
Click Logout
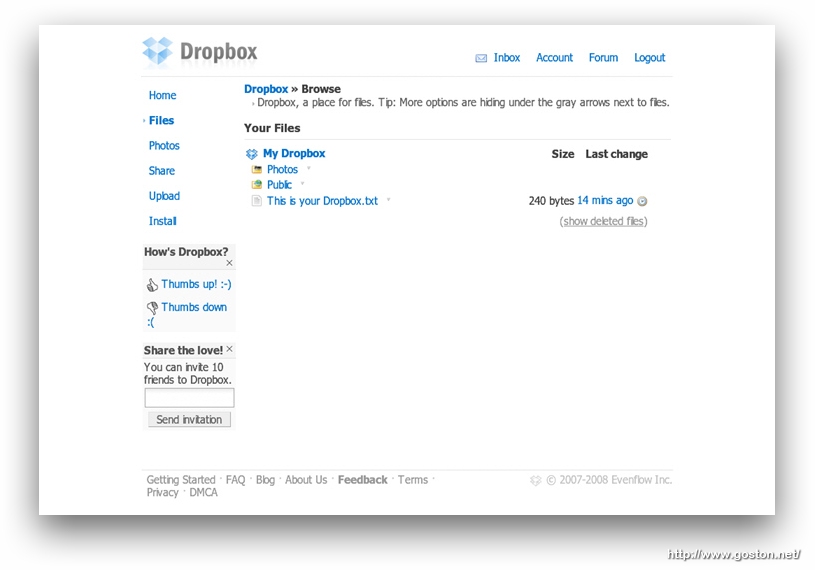click(x=650, y=58)
